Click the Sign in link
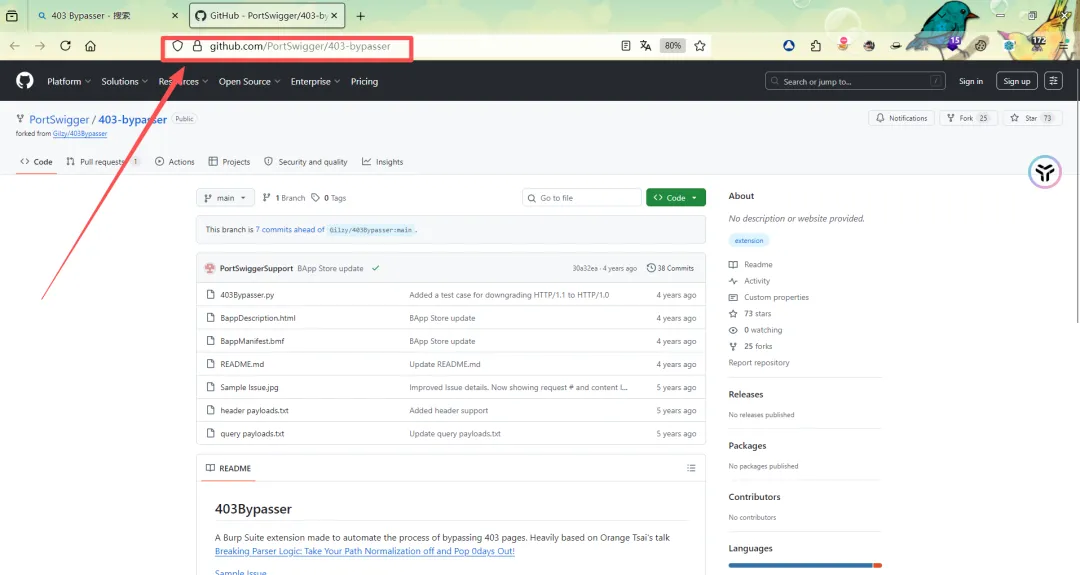 (970, 81)
